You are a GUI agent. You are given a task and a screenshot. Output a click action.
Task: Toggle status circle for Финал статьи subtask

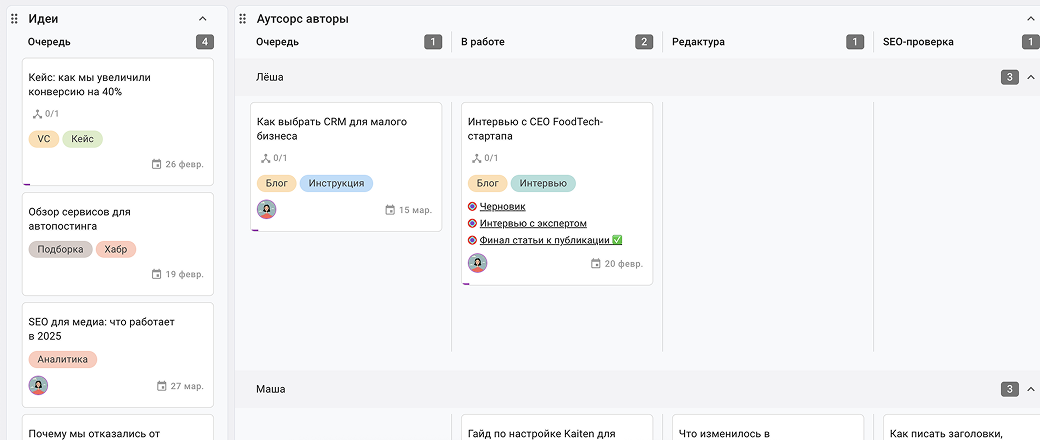[x=472, y=240]
